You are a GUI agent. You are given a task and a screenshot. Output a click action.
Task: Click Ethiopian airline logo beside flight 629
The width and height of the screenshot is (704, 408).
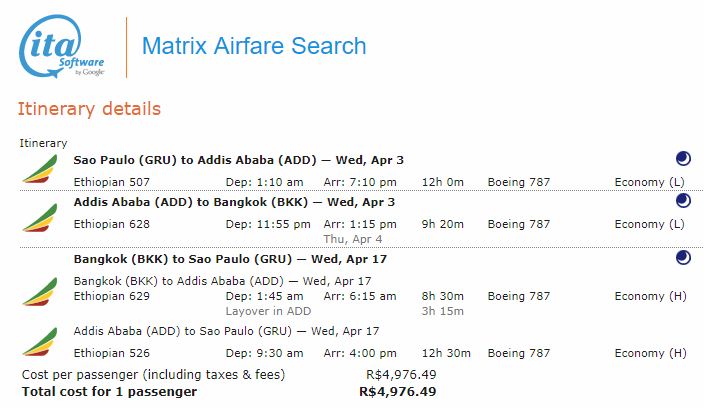coord(40,292)
